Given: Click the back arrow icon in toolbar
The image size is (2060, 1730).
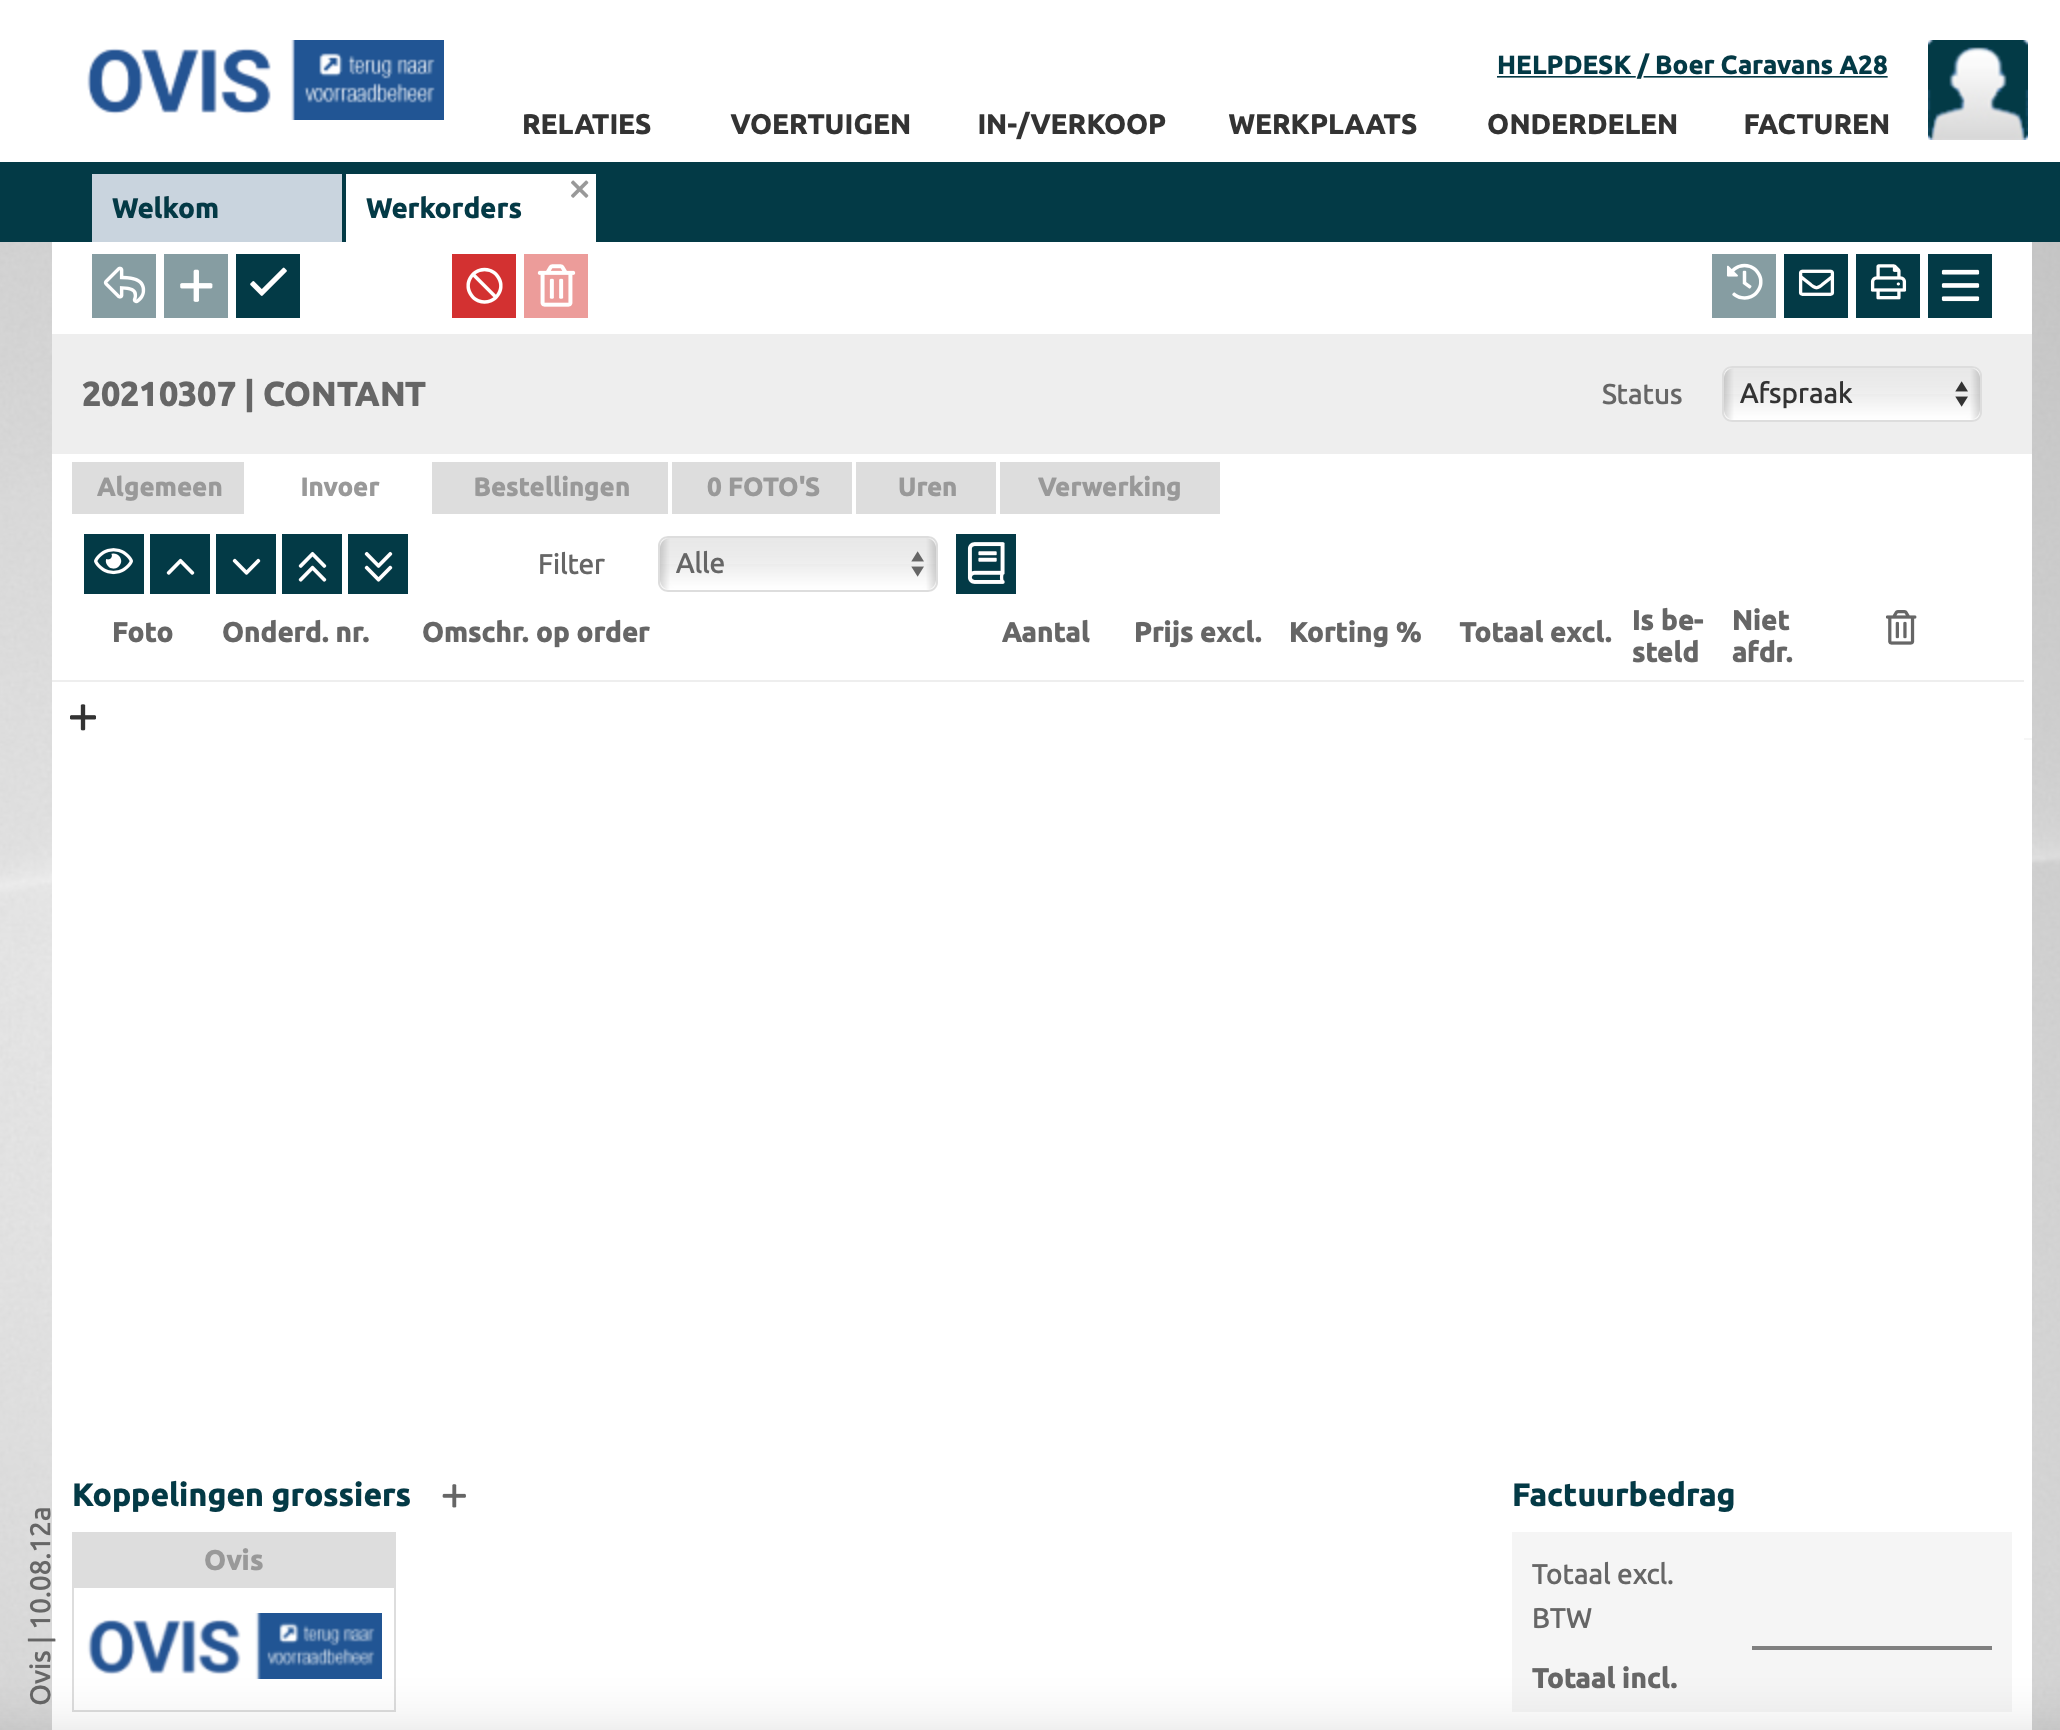Looking at the screenshot, I should pos(124,286).
